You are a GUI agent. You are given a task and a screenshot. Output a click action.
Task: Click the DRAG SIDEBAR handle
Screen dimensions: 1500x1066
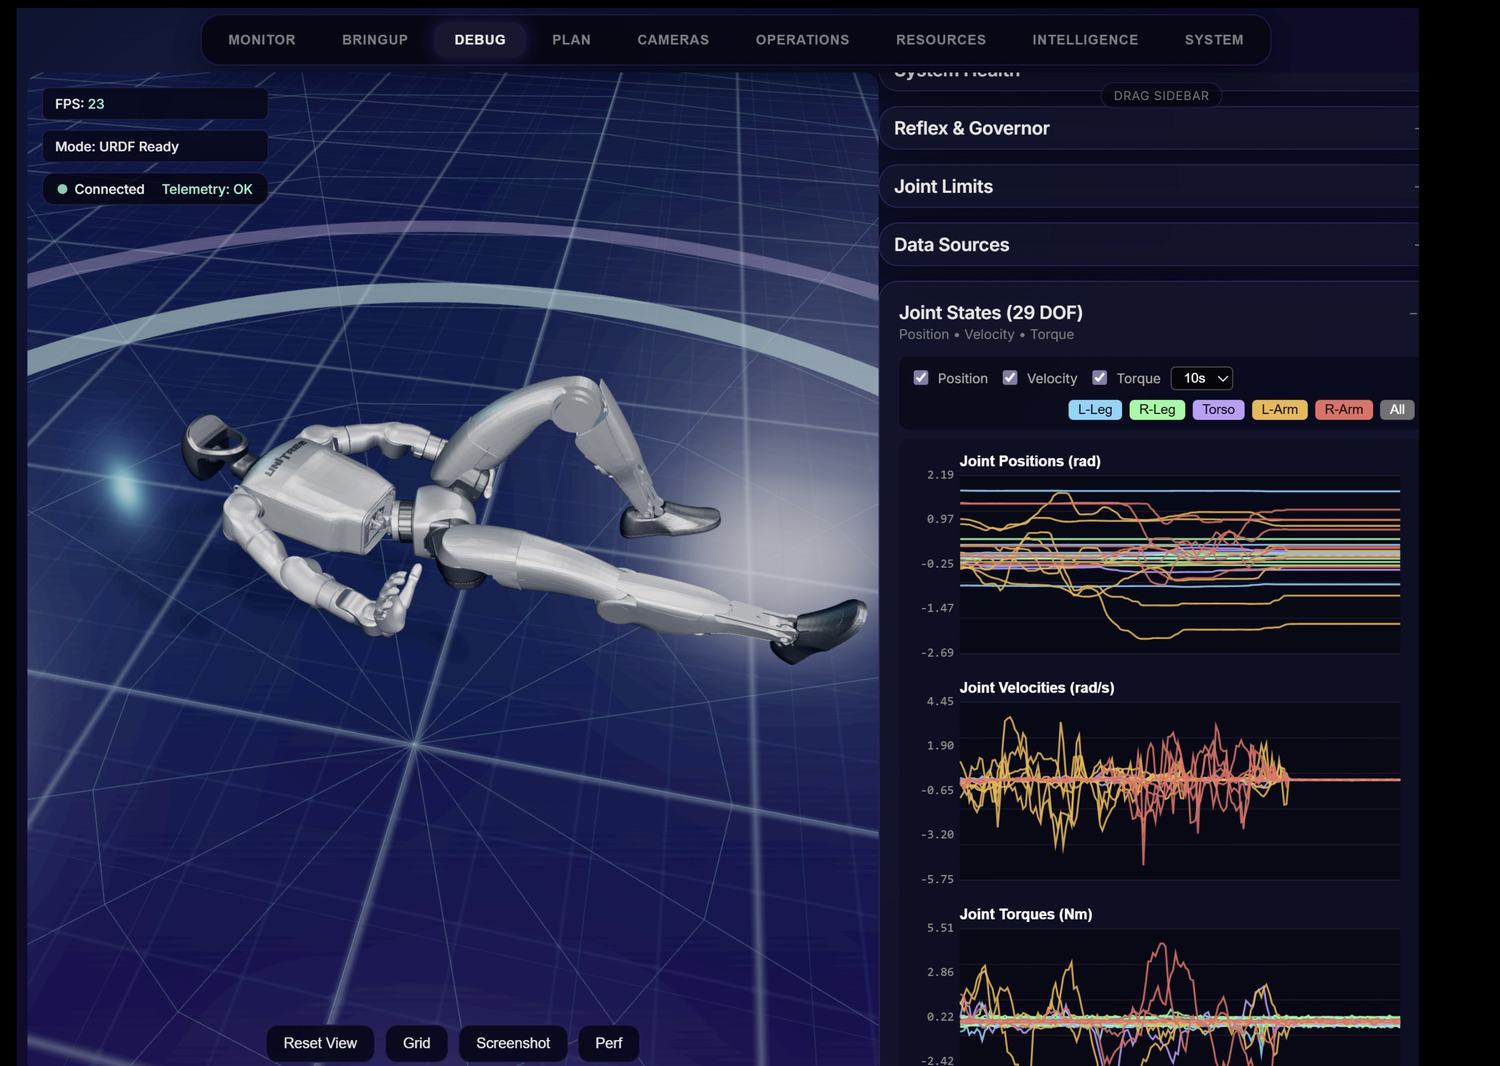pyautogui.click(x=1161, y=96)
